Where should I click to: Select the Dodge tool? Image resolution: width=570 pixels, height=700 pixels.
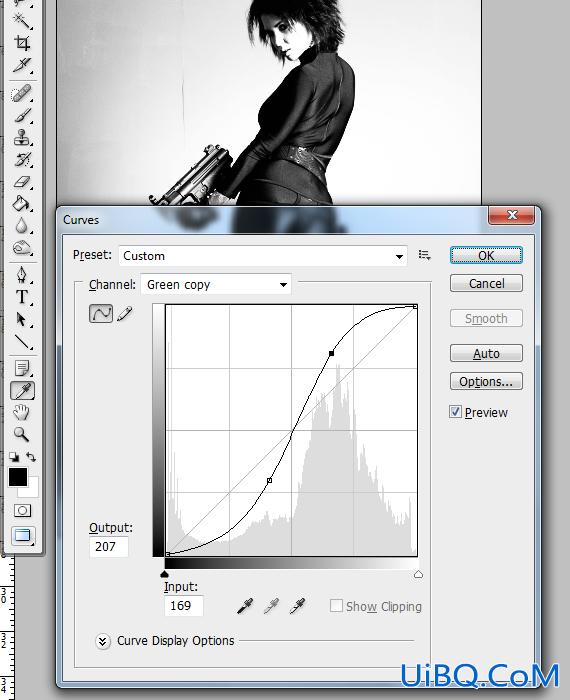21,247
